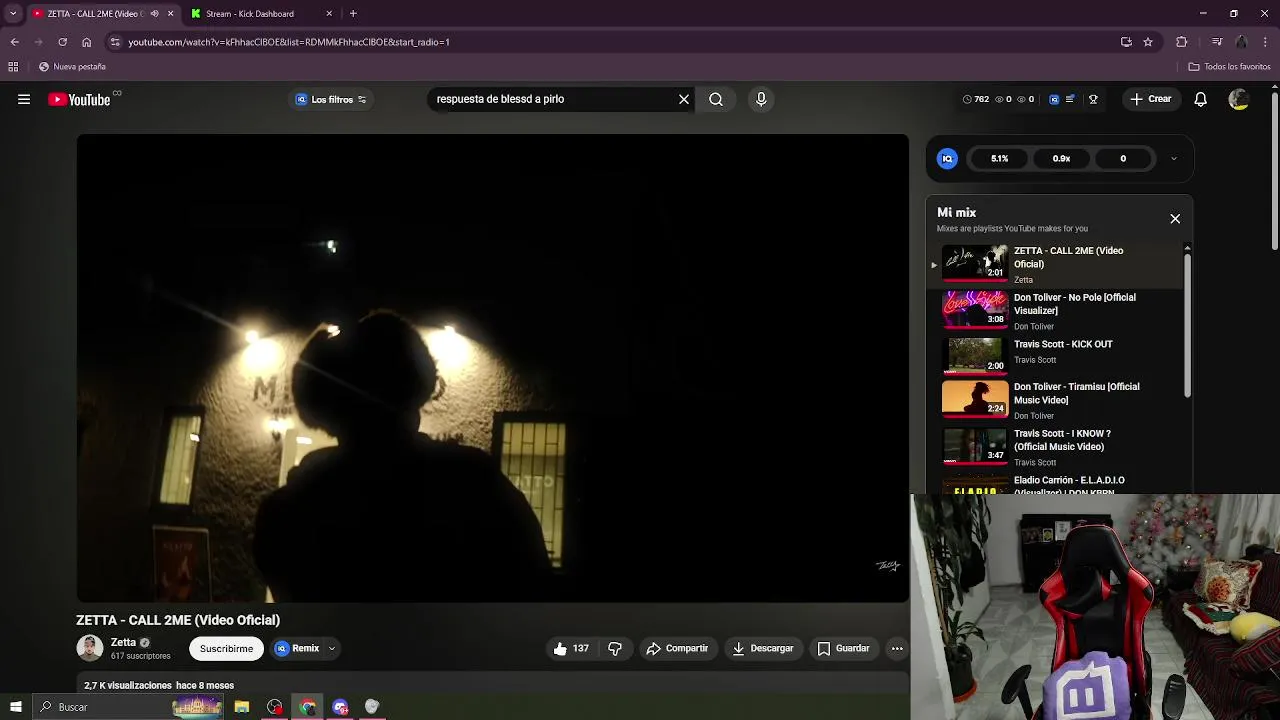Open the YouTube account avatar menu
This screenshot has width=1280, height=720.
pos(1239,99)
